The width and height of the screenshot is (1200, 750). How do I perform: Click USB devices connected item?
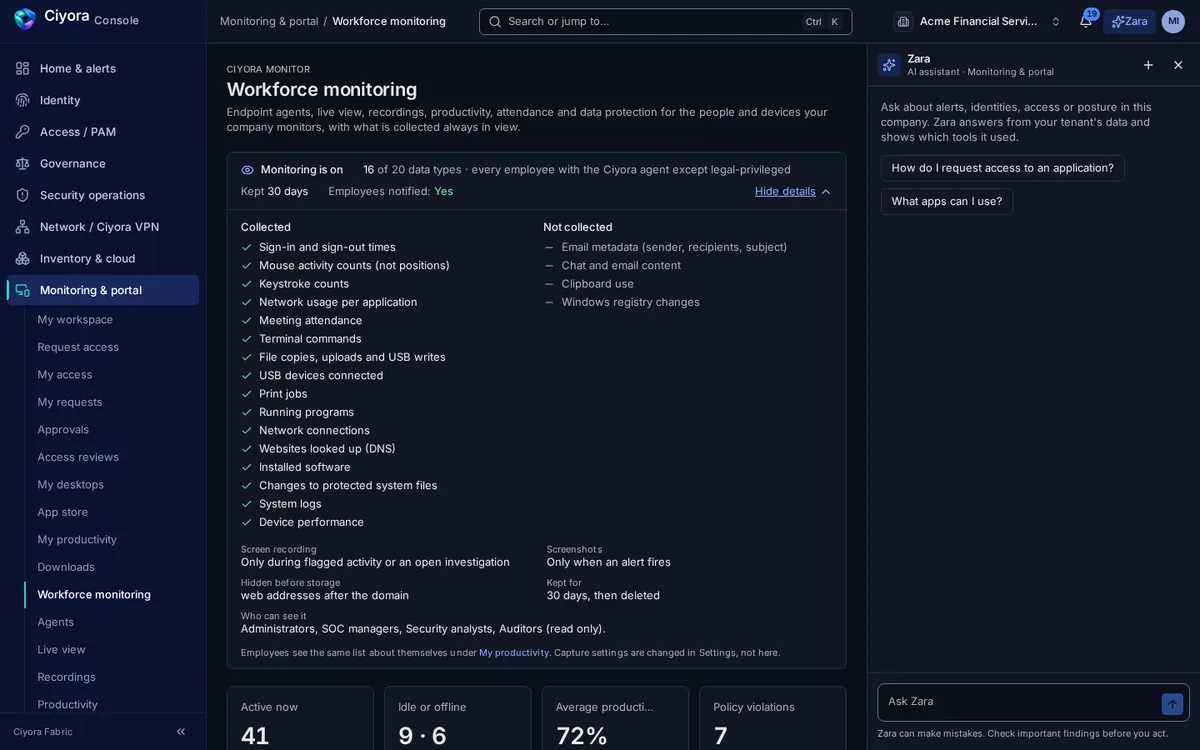point(321,376)
